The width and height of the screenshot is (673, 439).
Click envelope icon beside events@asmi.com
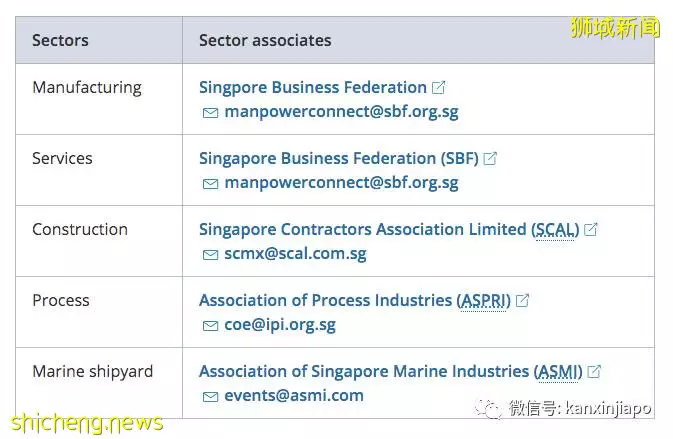(210, 397)
